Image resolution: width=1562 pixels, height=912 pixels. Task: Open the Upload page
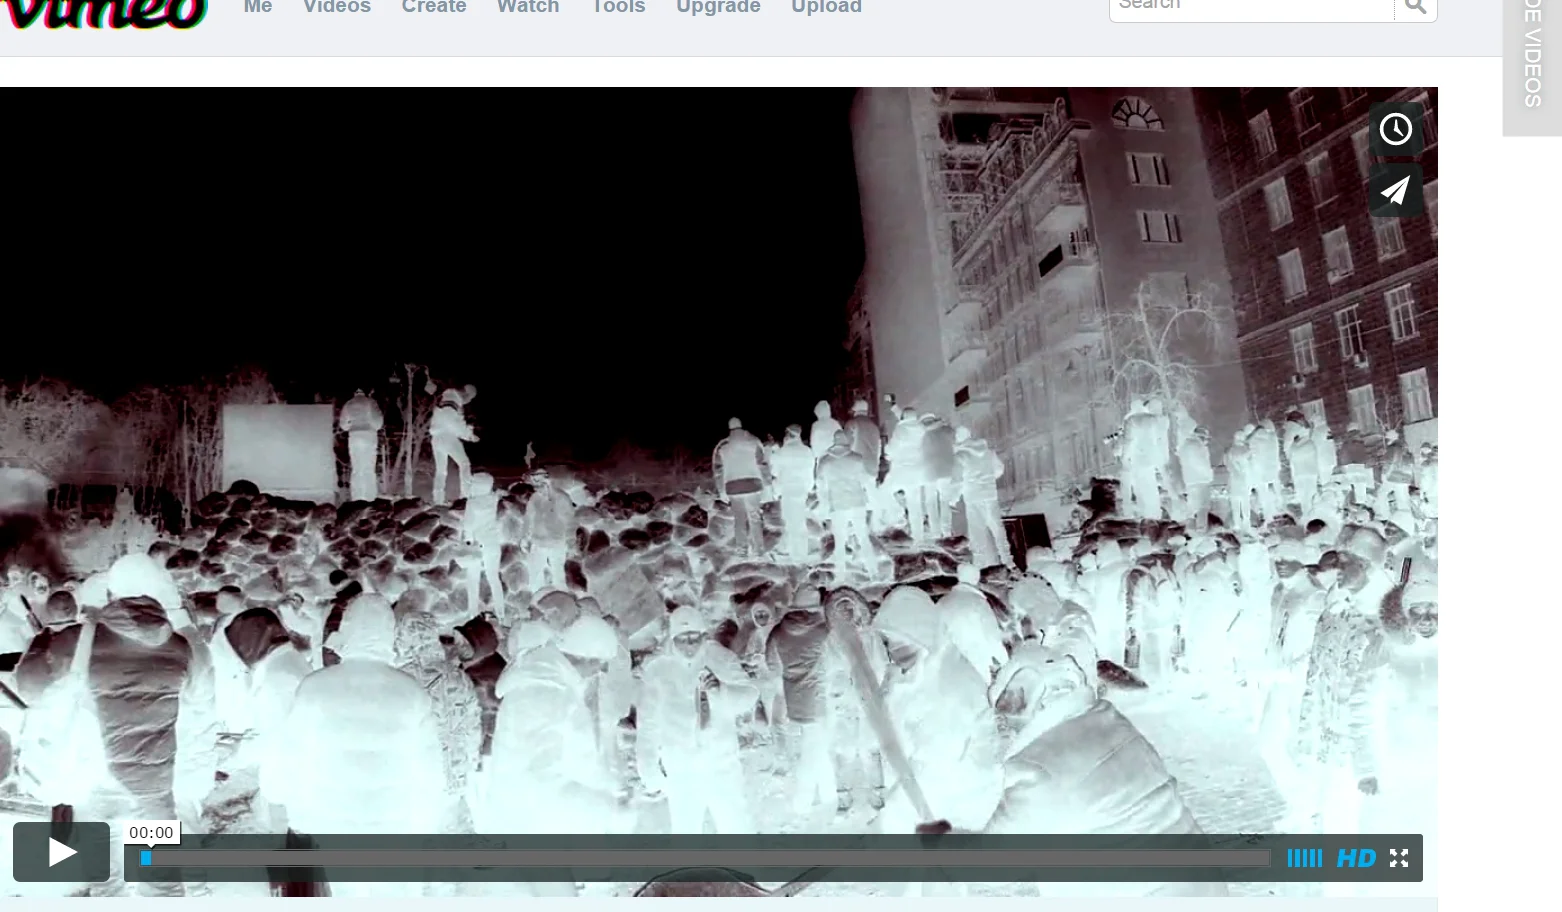pyautogui.click(x=826, y=7)
